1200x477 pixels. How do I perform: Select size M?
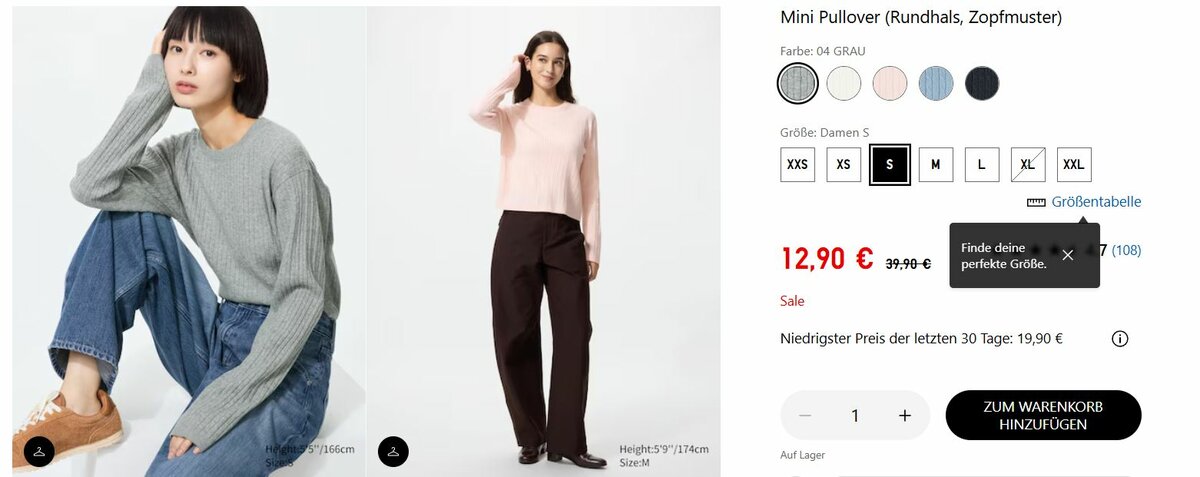pyautogui.click(x=936, y=165)
